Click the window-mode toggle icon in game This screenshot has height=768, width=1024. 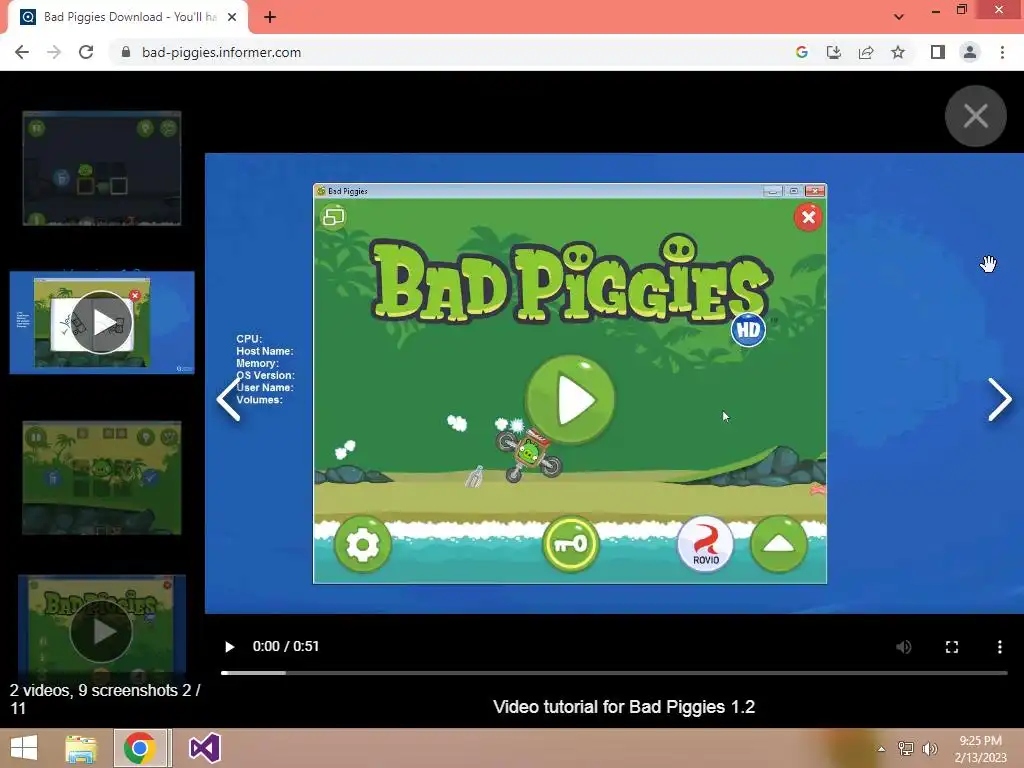(334, 216)
